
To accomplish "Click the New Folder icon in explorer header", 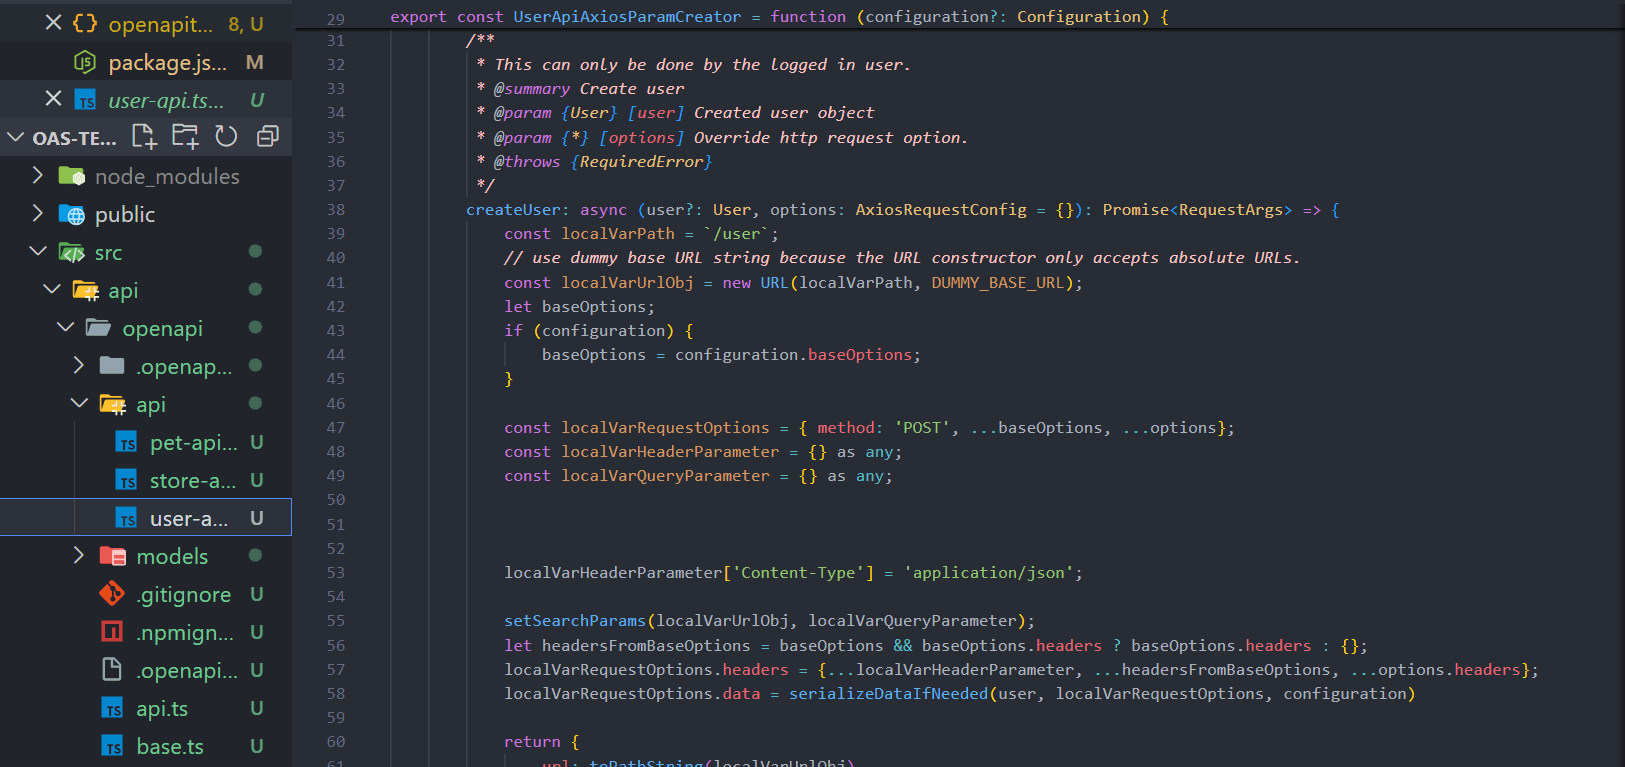I will [185, 137].
